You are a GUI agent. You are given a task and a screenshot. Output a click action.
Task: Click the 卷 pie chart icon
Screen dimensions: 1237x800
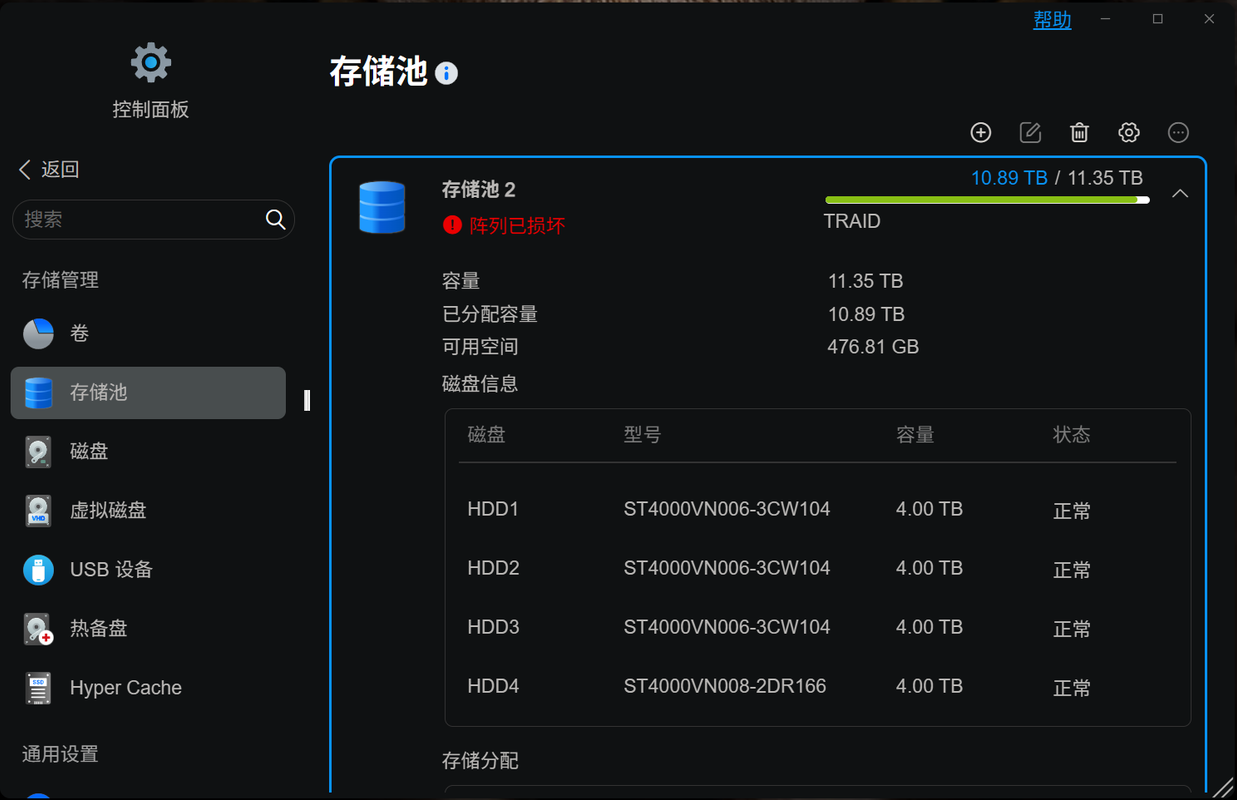point(38,333)
